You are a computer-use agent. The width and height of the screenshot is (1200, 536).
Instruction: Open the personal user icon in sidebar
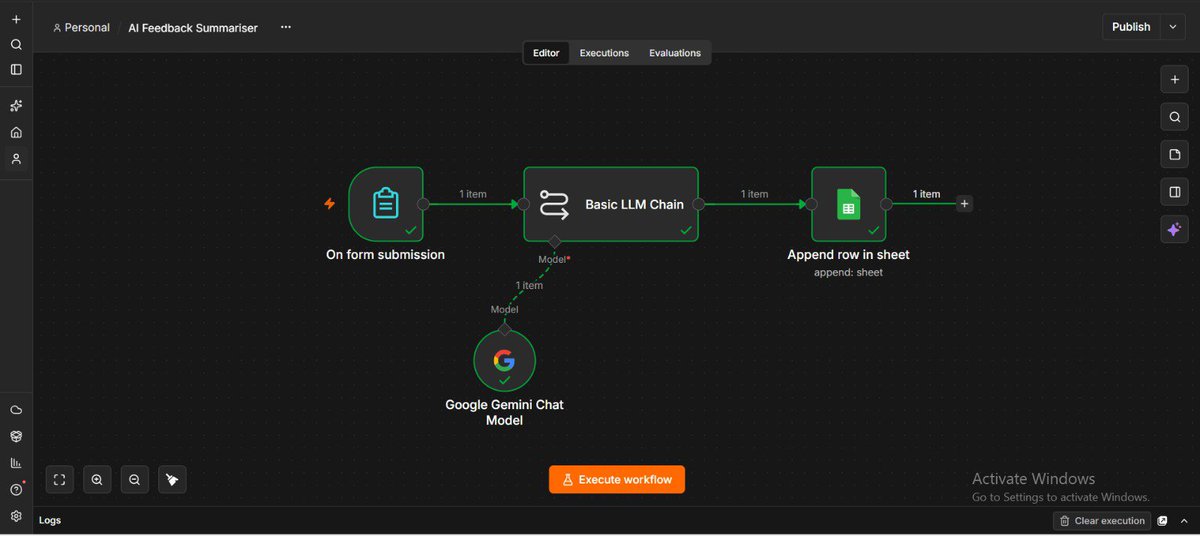pyautogui.click(x=16, y=159)
